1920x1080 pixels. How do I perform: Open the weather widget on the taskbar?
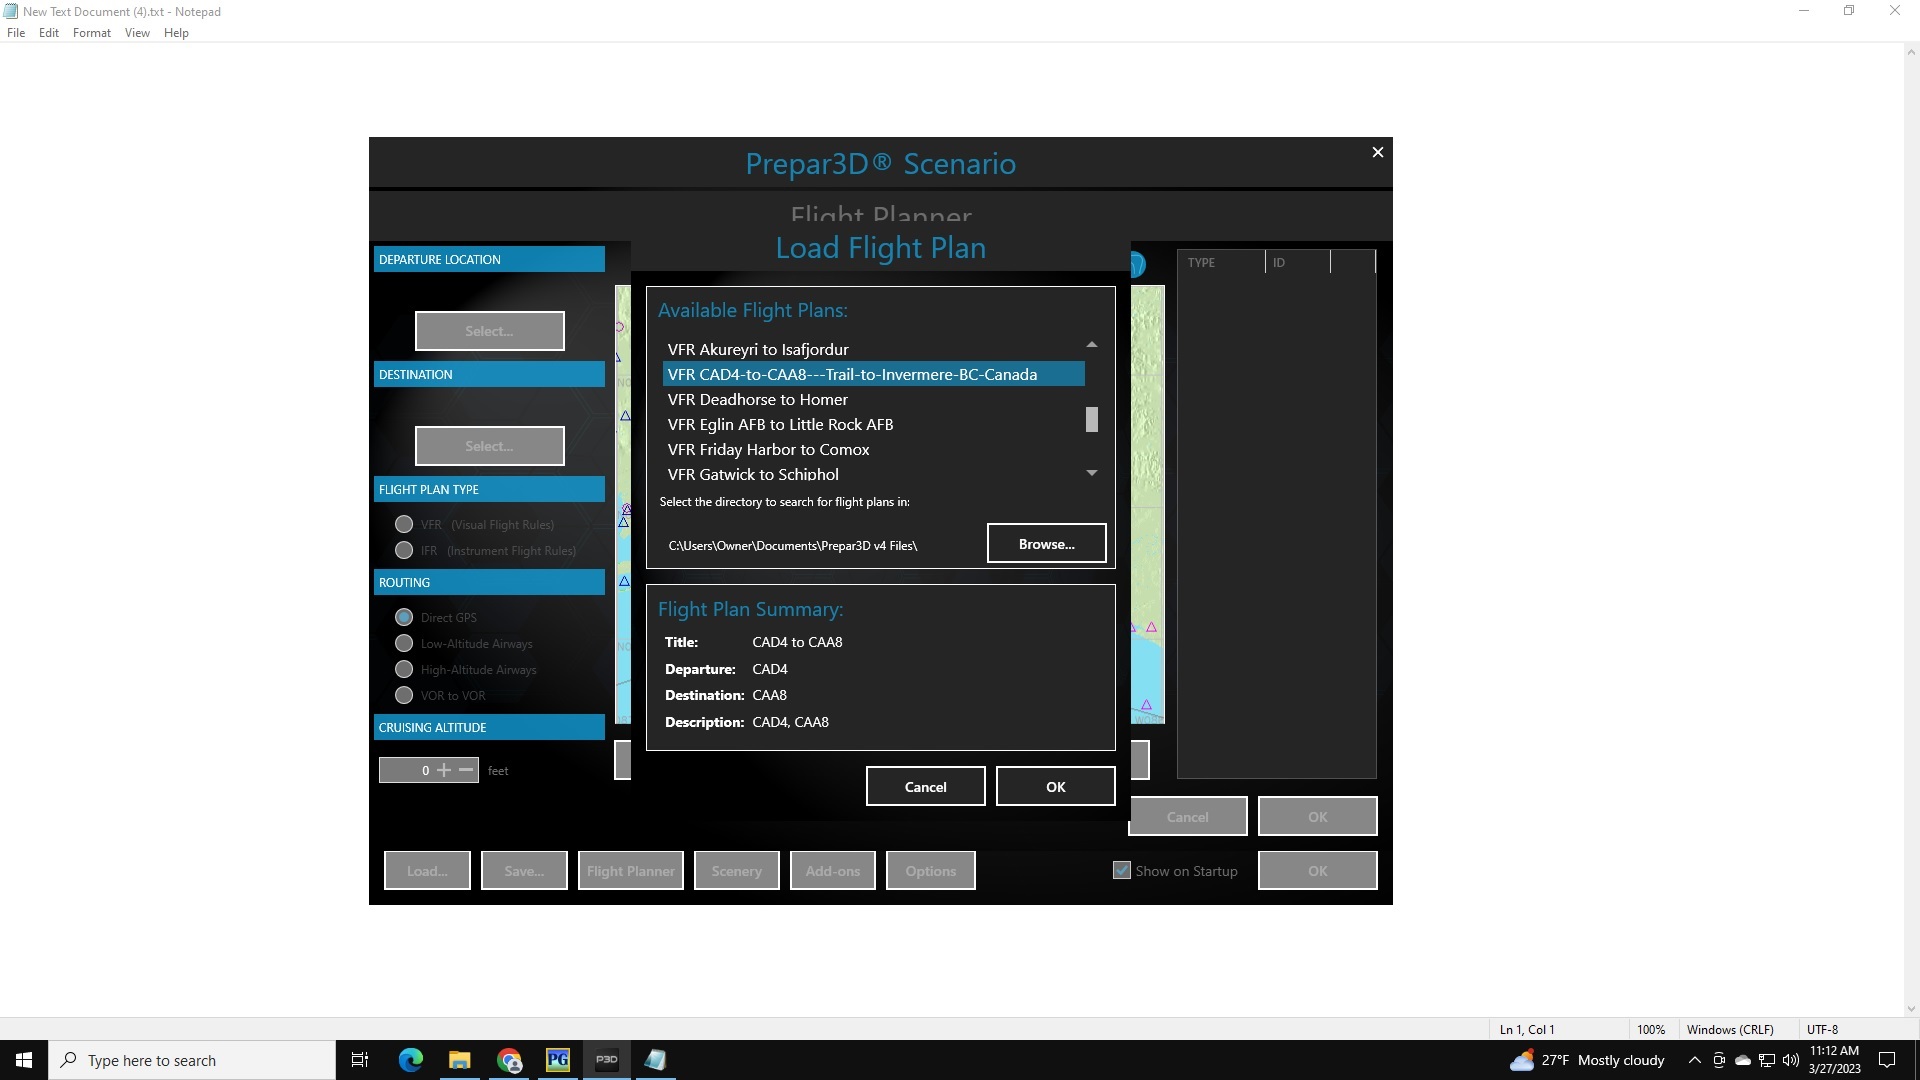tap(1587, 1060)
